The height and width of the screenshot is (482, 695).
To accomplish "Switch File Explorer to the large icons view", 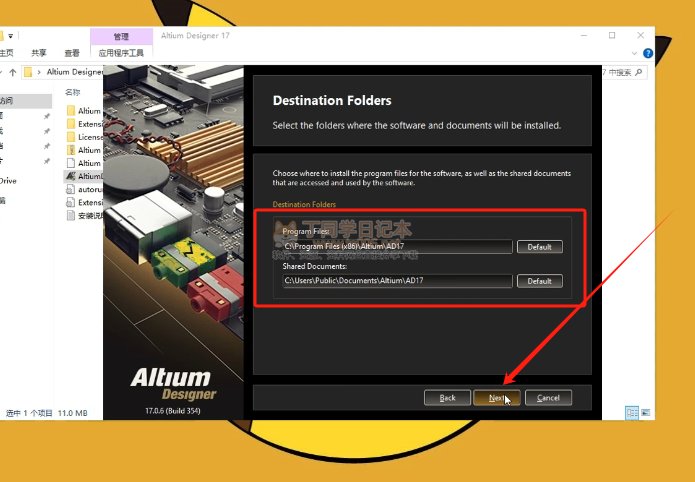I will [x=646, y=413].
